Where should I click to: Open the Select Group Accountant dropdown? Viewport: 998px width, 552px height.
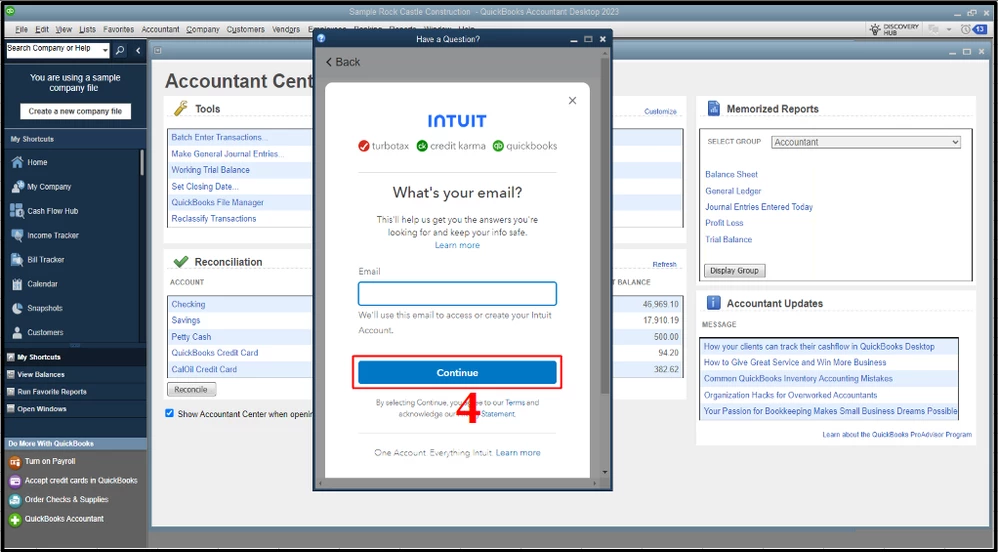coord(866,142)
